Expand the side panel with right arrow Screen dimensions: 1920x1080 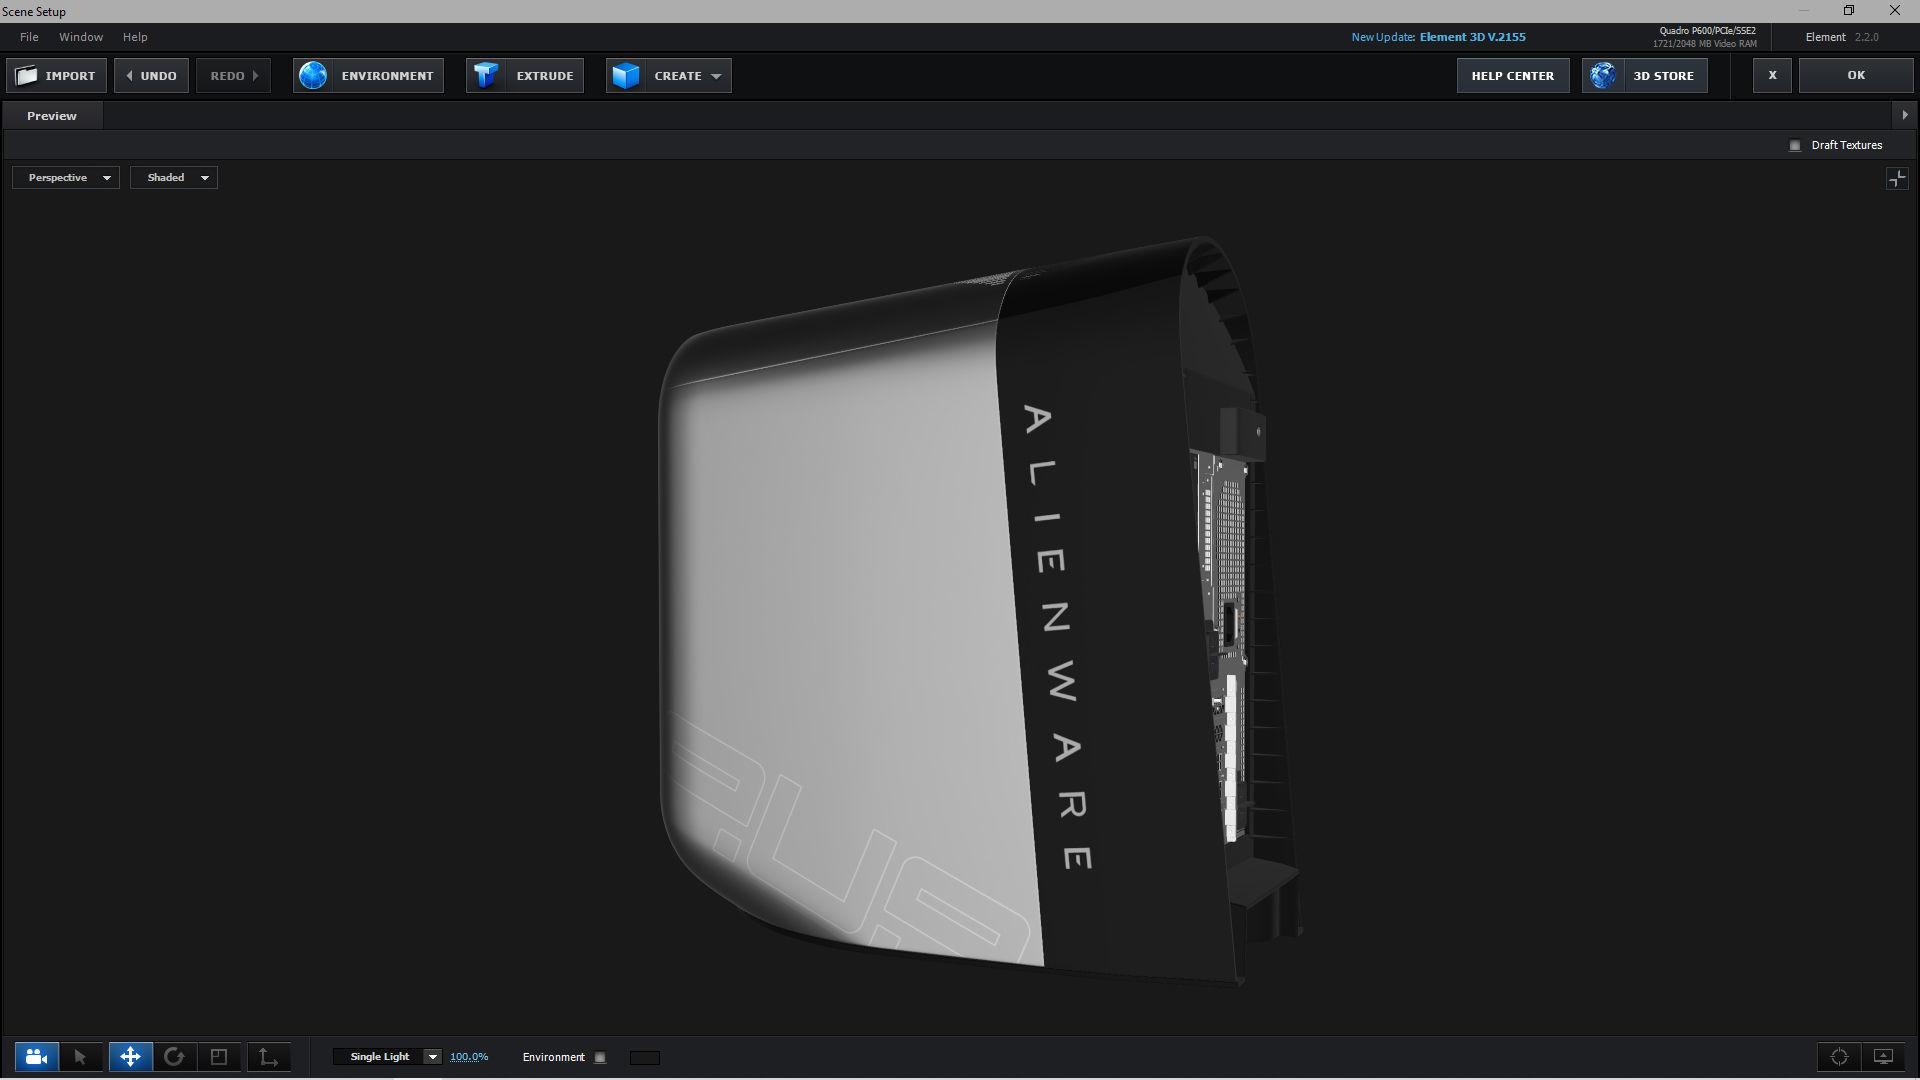pyautogui.click(x=1905, y=115)
